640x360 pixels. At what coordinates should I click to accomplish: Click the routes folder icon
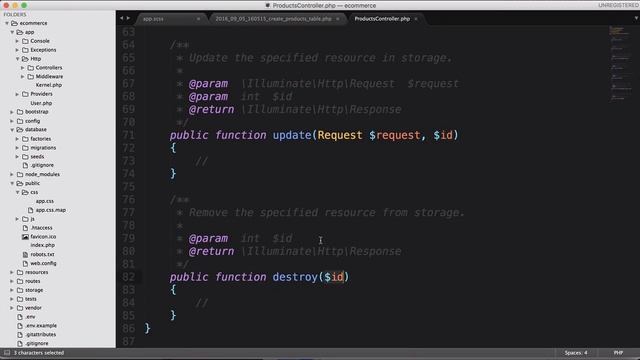click(20, 281)
